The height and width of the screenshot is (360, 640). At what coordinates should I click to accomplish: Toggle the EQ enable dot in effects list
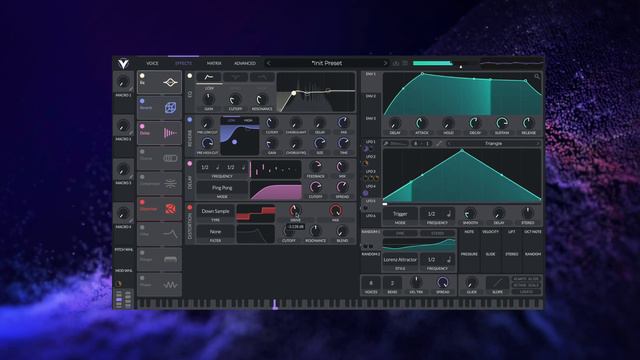(x=142, y=76)
